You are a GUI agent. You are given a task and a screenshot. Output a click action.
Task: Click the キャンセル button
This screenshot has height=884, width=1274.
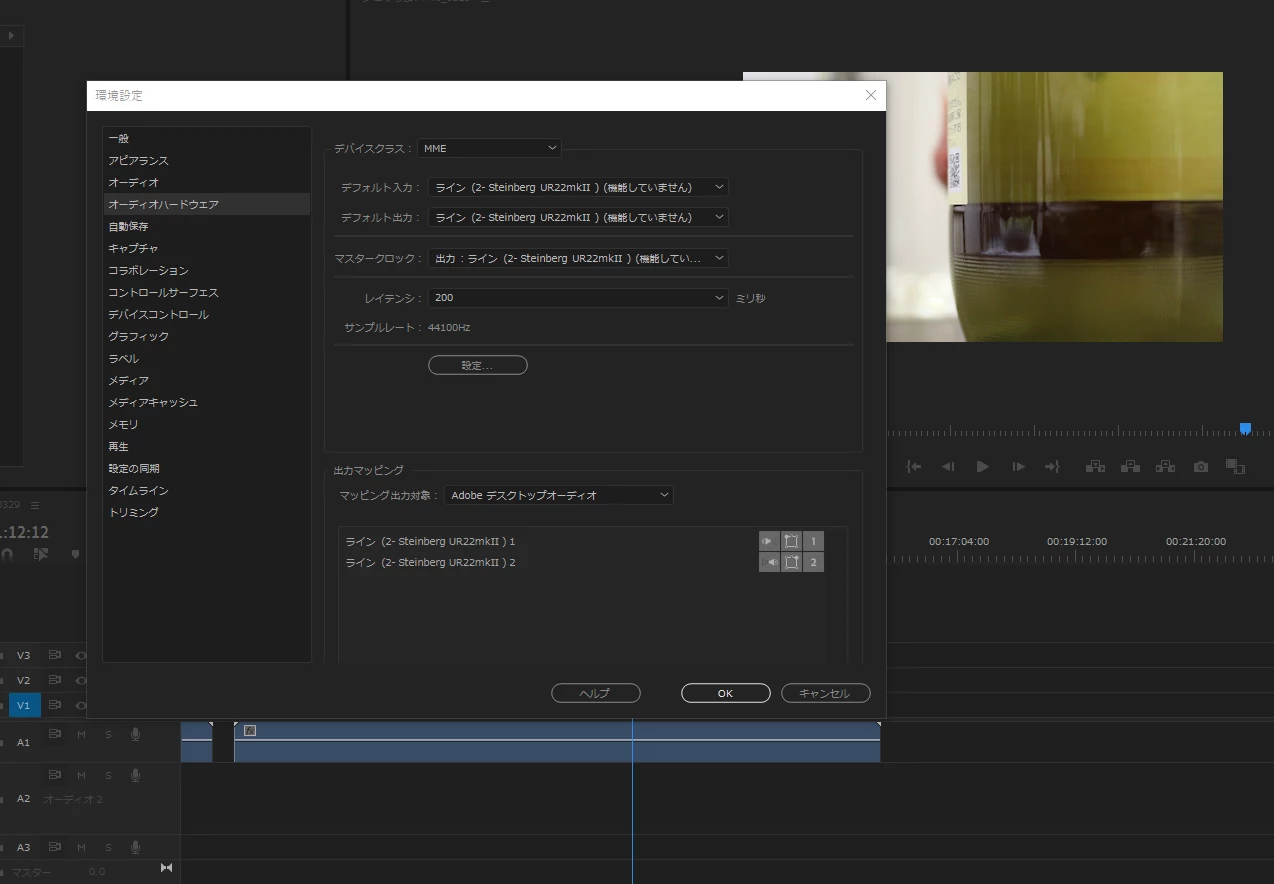coord(826,693)
